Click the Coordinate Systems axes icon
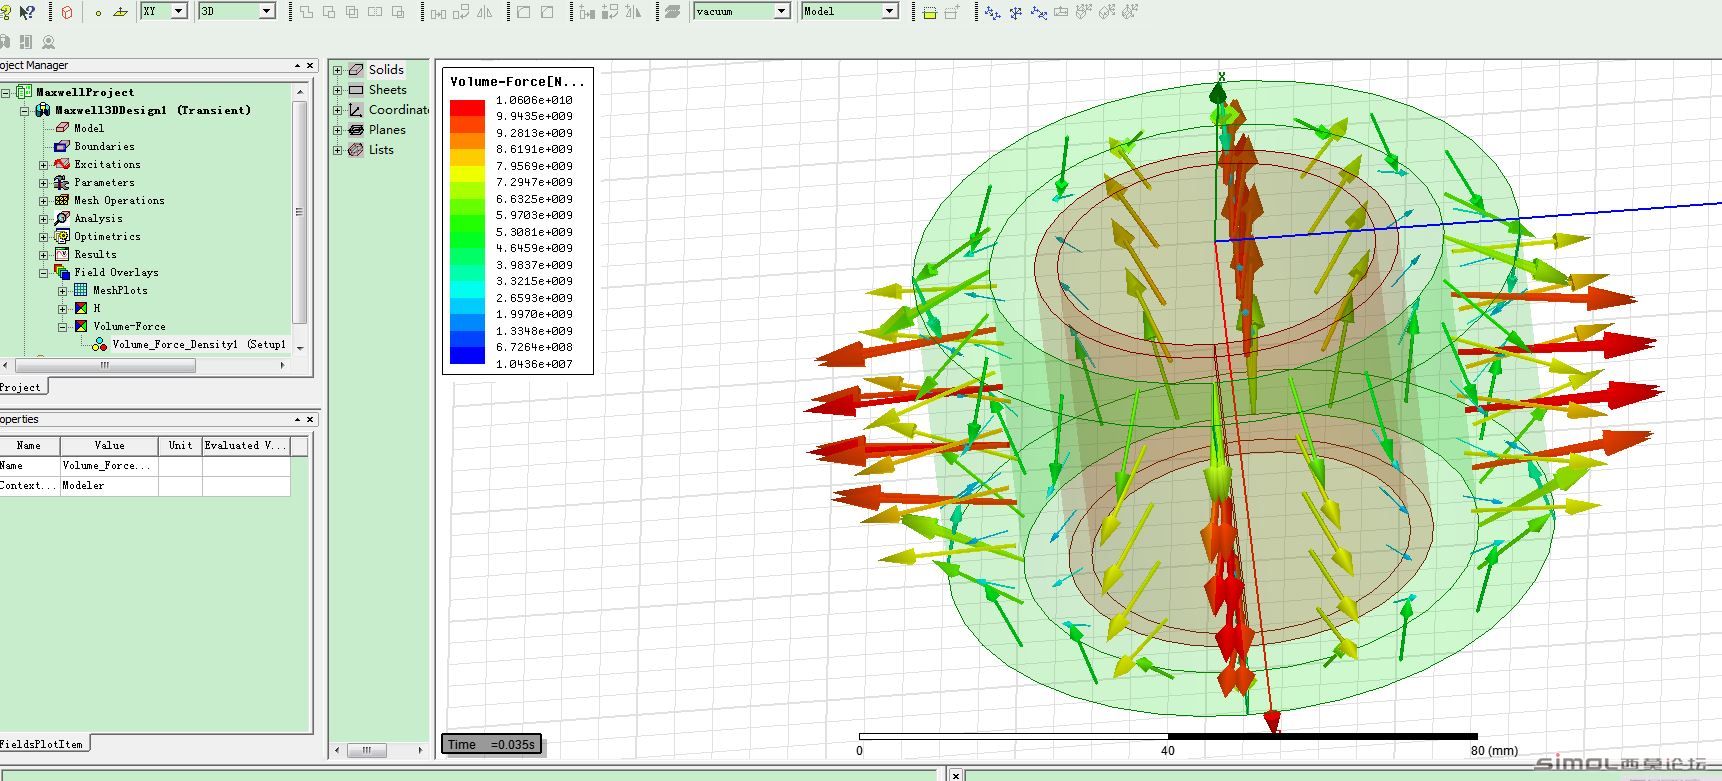1722x781 pixels. [356, 110]
